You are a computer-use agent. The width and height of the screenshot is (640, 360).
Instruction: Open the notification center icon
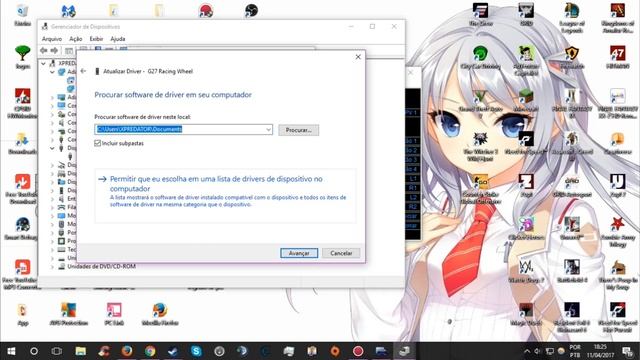(627, 351)
